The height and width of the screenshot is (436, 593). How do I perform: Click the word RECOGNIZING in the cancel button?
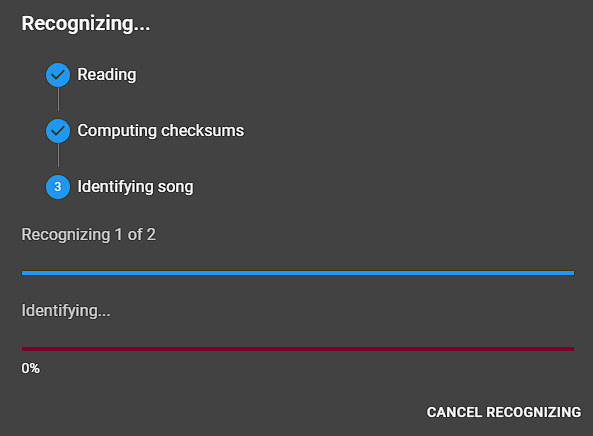tap(534, 412)
